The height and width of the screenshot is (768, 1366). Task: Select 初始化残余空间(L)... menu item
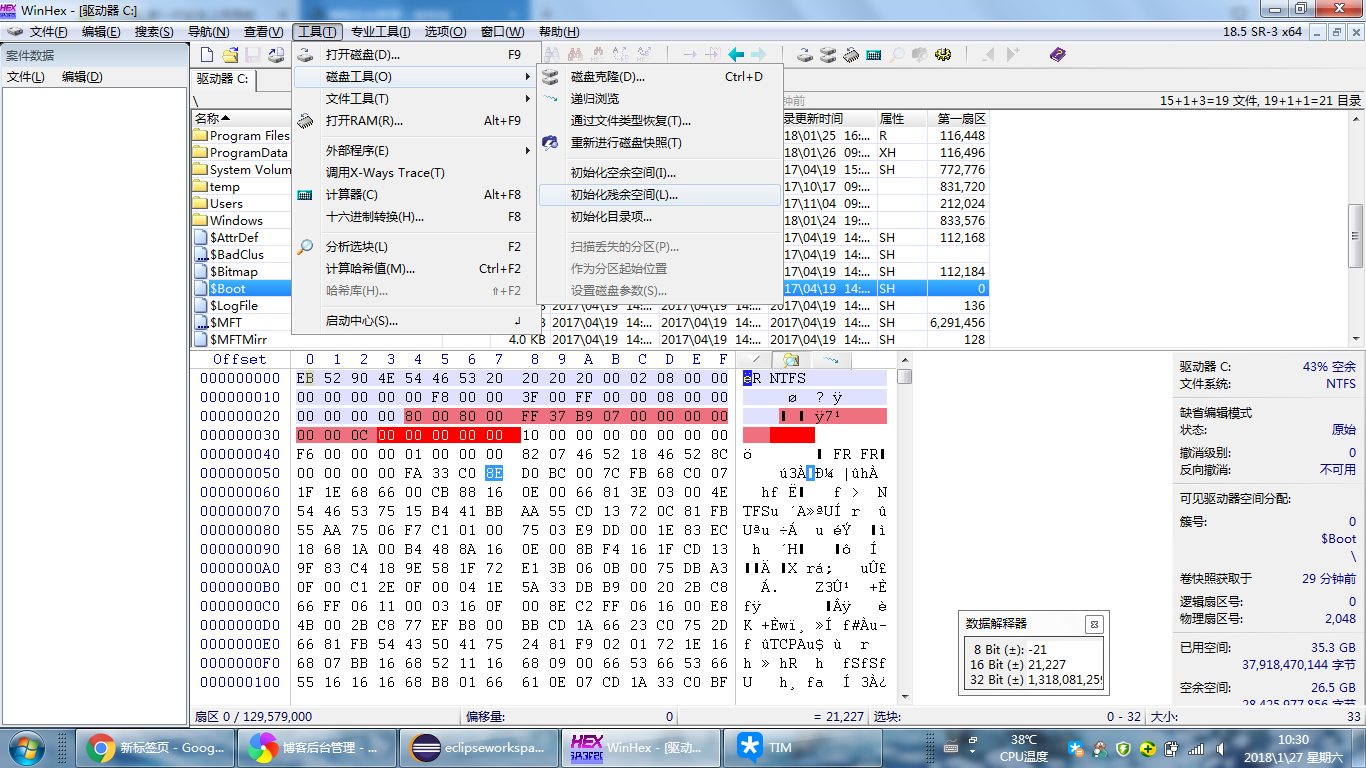[659, 195]
